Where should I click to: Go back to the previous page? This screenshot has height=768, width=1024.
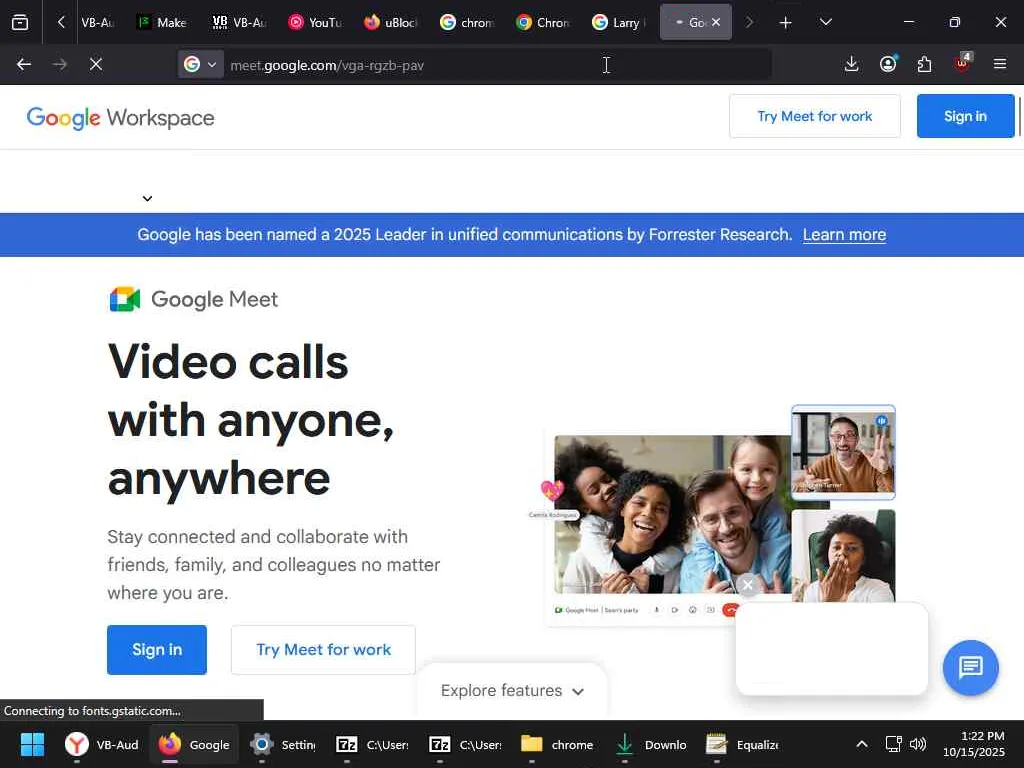24,64
